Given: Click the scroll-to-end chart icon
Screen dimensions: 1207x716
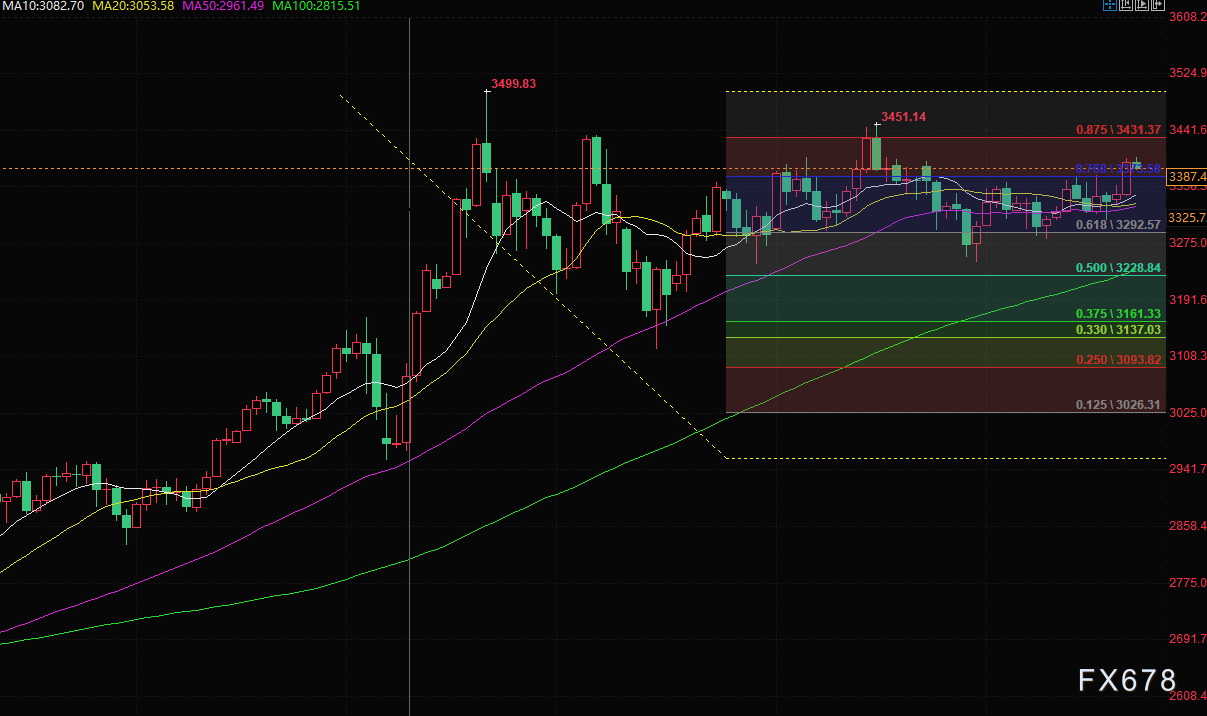Looking at the screenshot, I should click(x=1142, y=6).
